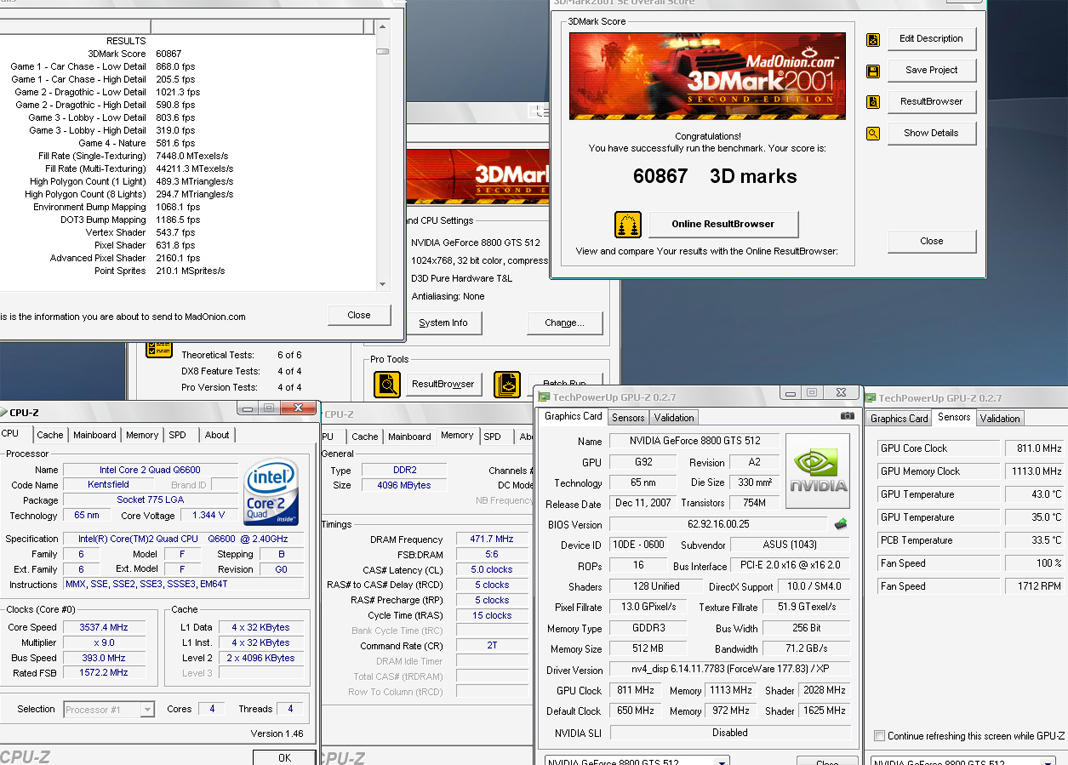Switch to Cache tab in front CPU-Z
This screenshot has width=1068, height=765.
(50, 435)
